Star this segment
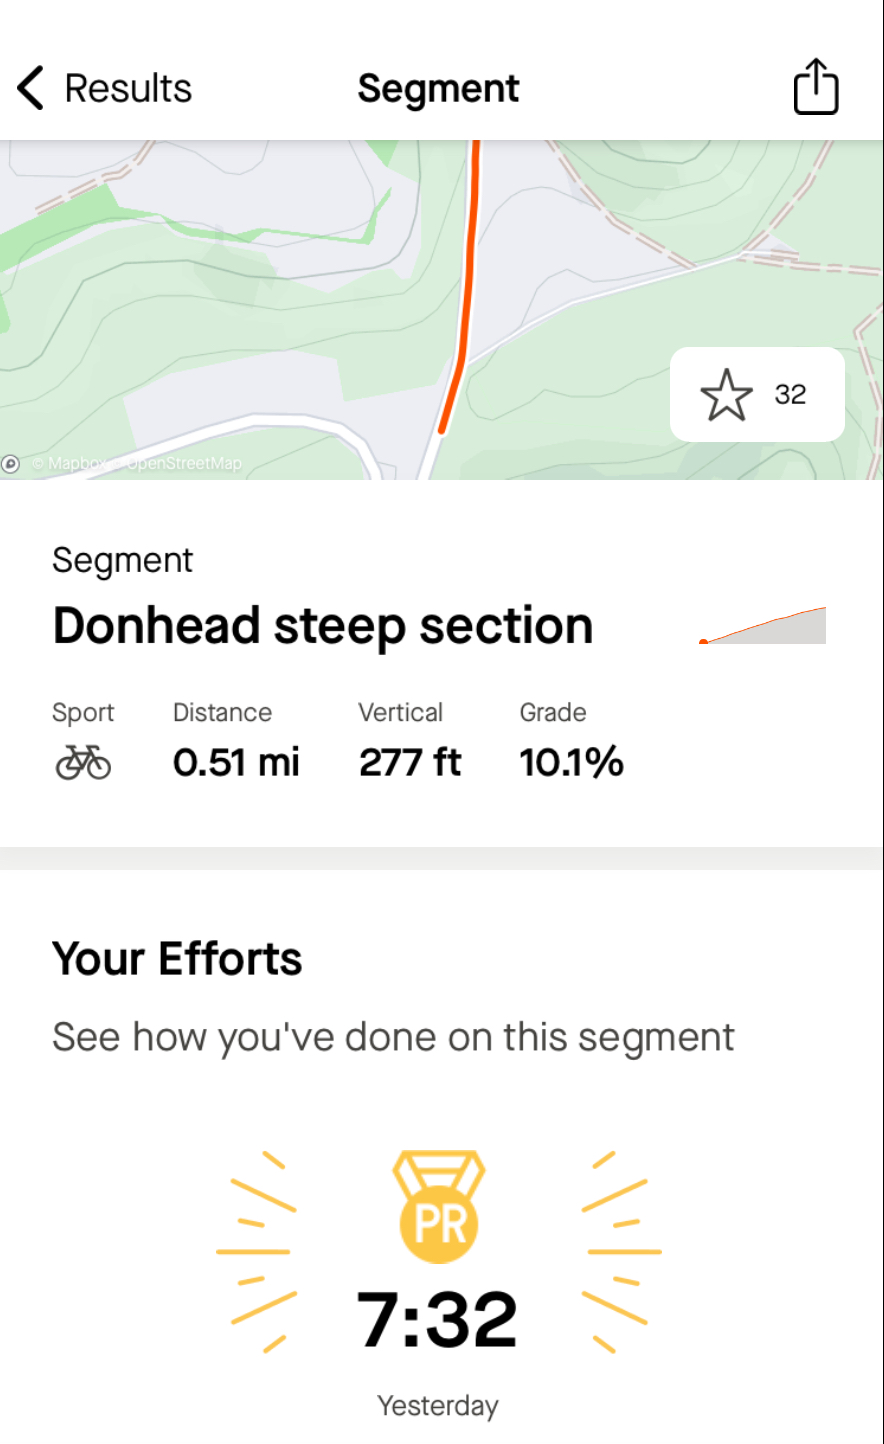Screen dimensions: 884x1444 726,395
